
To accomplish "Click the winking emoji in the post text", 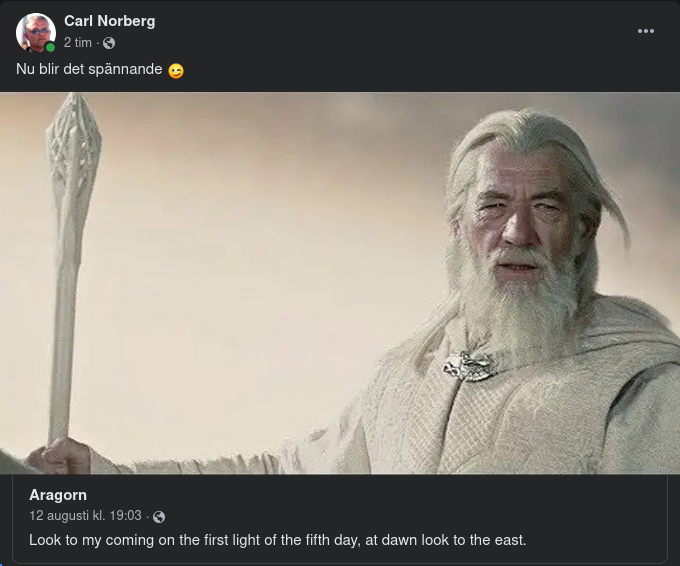I will click(176, 71).
